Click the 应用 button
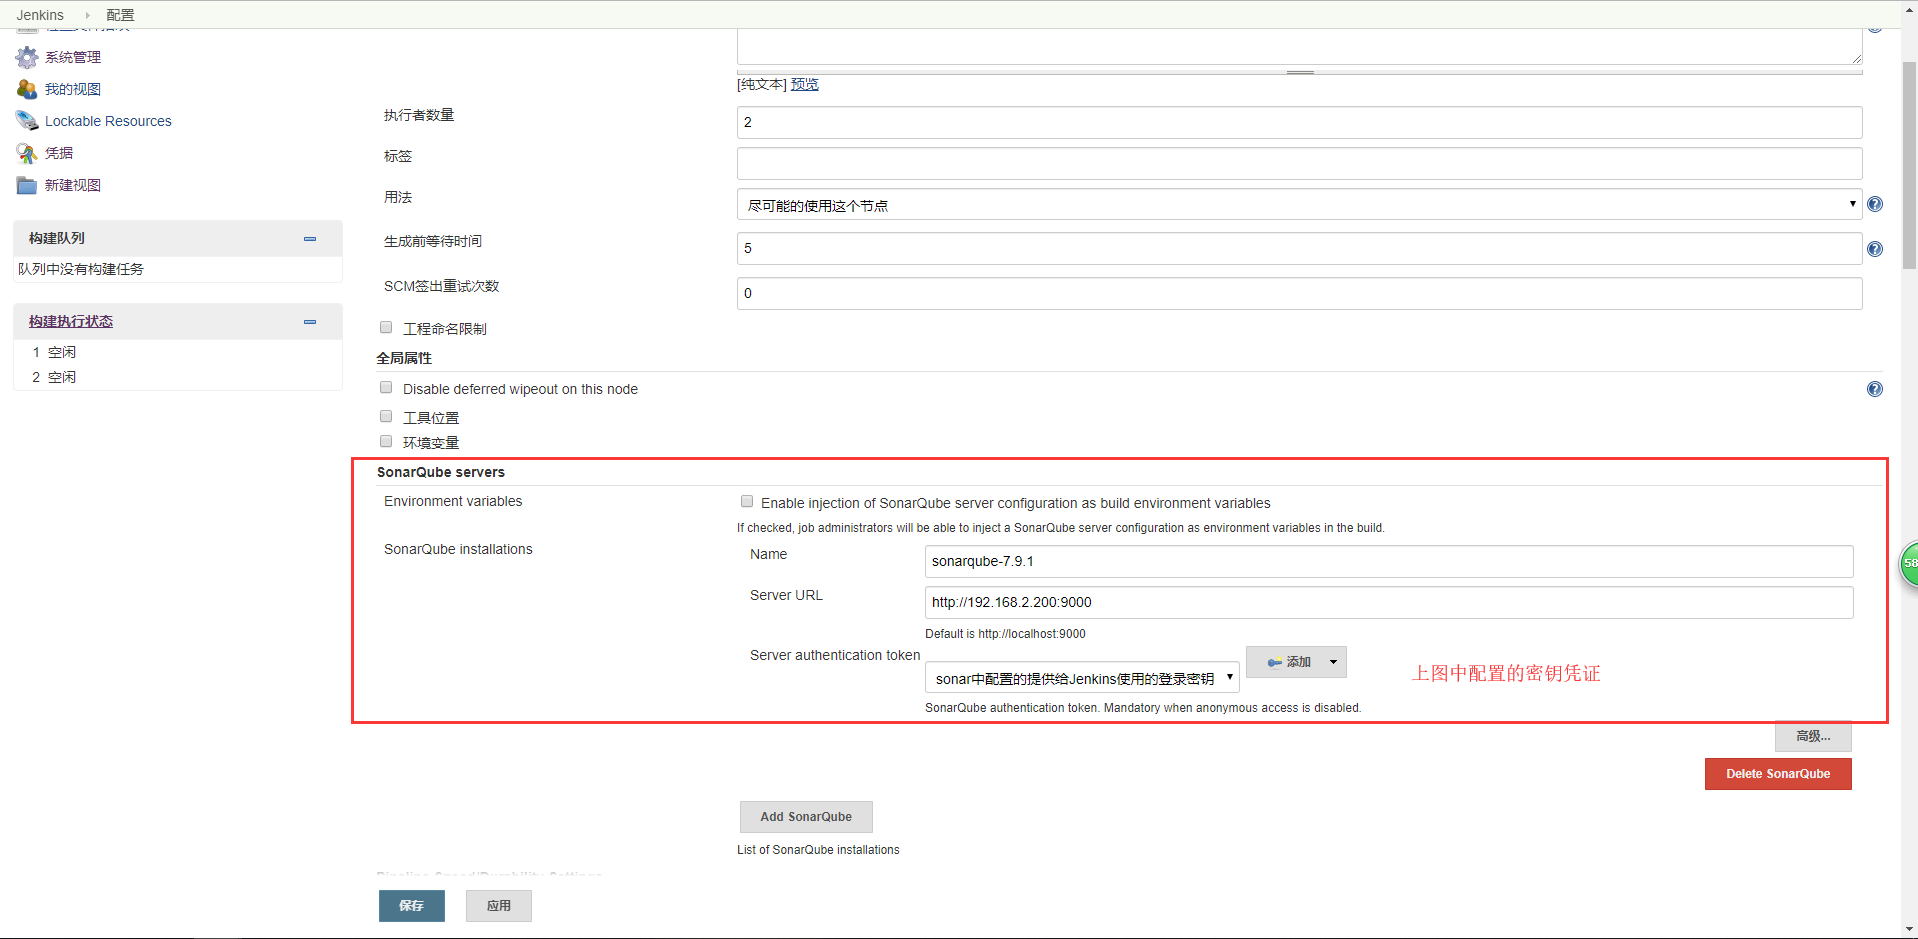Image resolution: width=1918 pixels, height=939 pixels. [499, 906]
